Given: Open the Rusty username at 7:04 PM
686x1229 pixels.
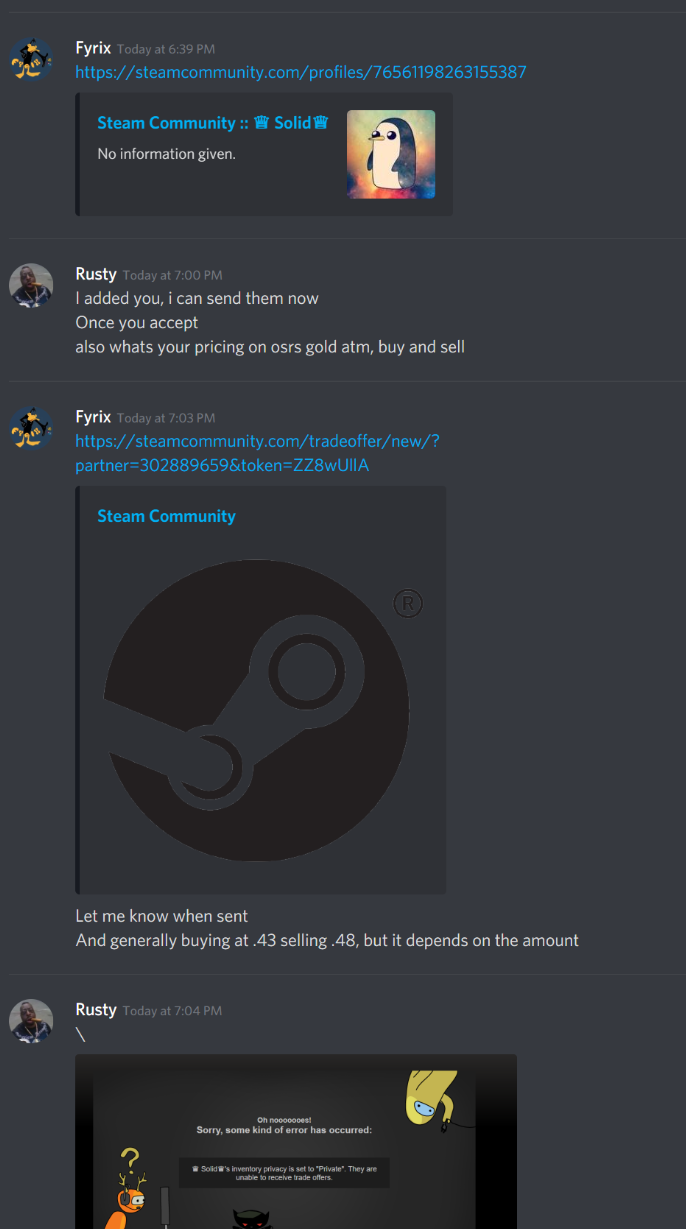Looking at the screenshot, I should point(96,1010).
